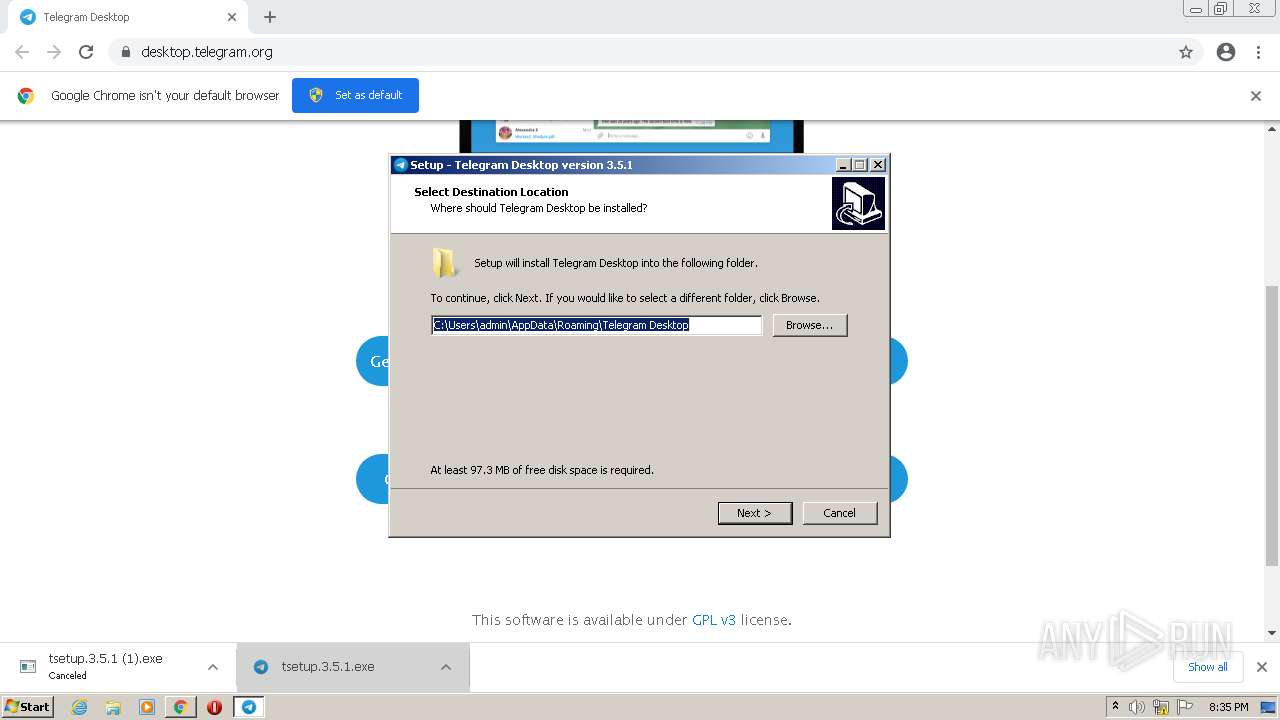Image resolution: width=1280 pixels, height=720 pixels.
Task: Open Action Center flag icon
Action: tap(1185, 707)
